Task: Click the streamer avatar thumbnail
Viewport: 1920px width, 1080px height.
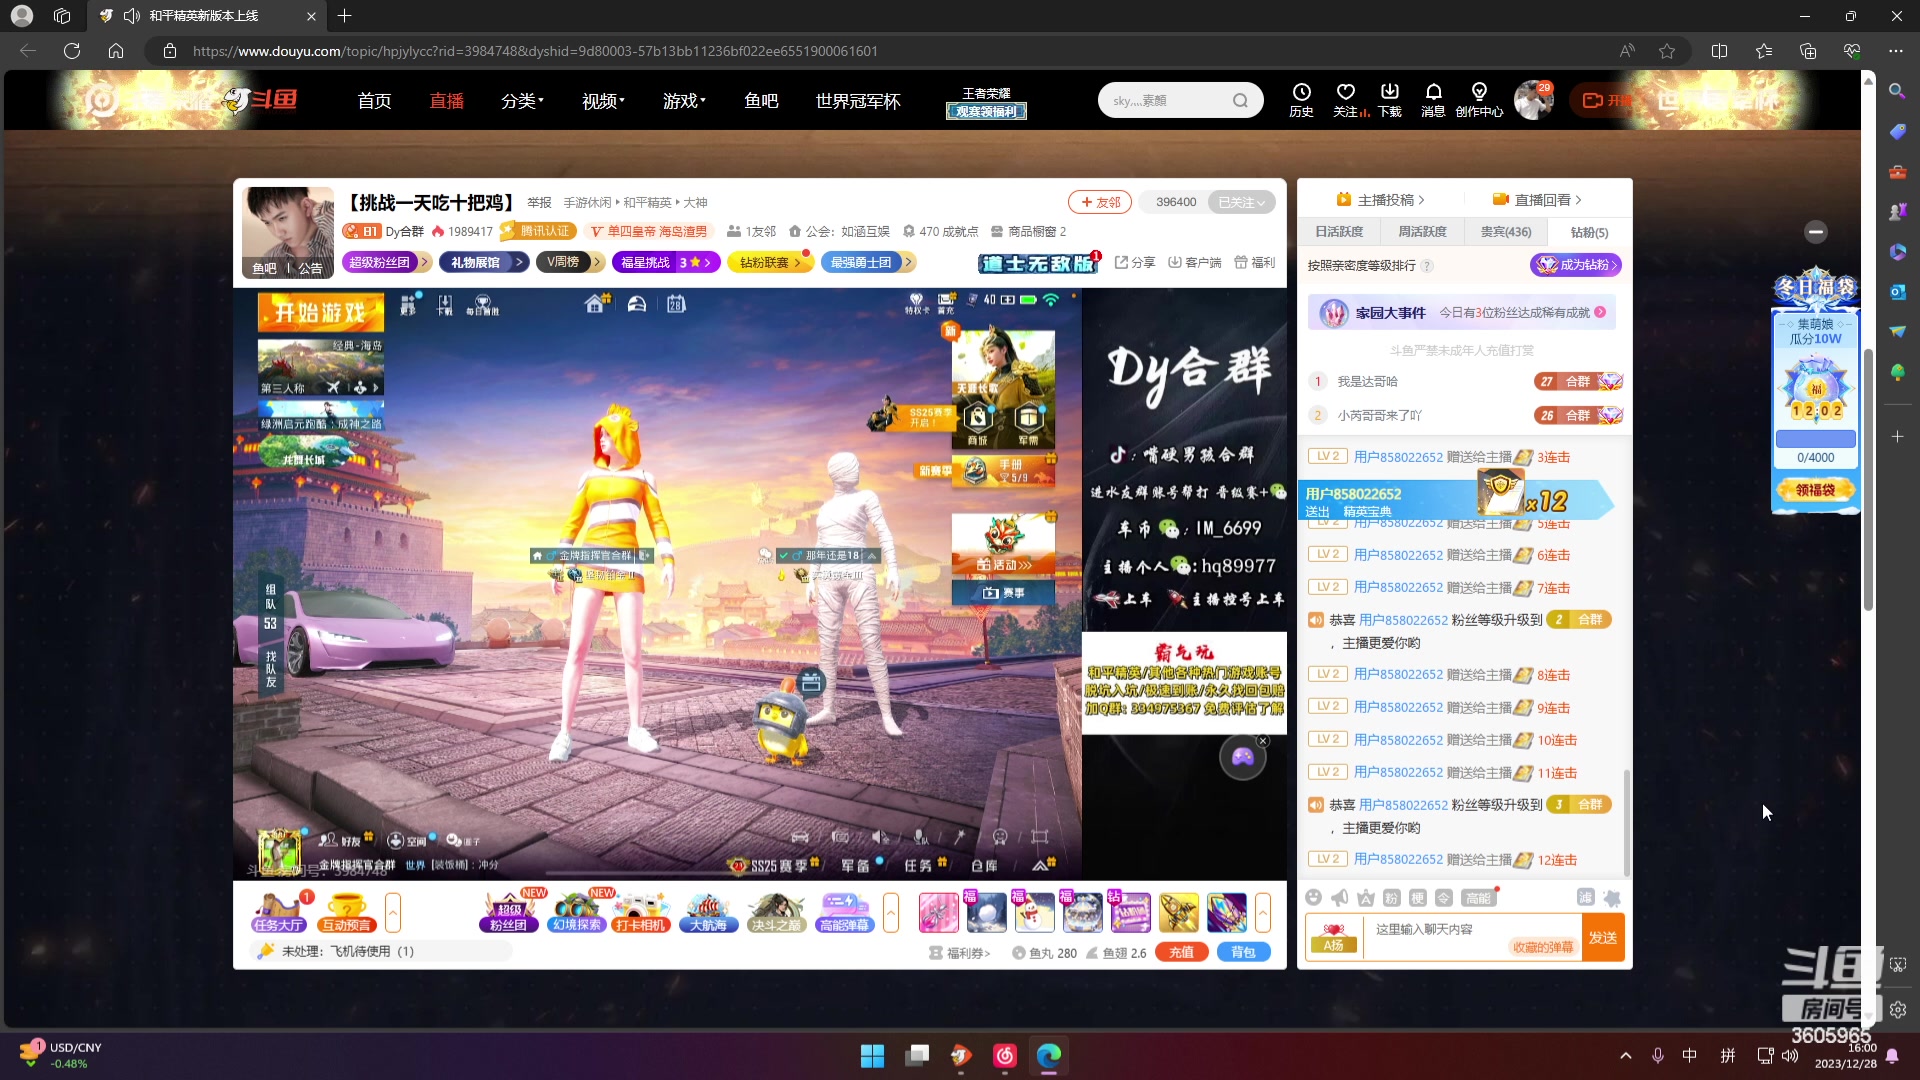Action: tap(288, 232)
